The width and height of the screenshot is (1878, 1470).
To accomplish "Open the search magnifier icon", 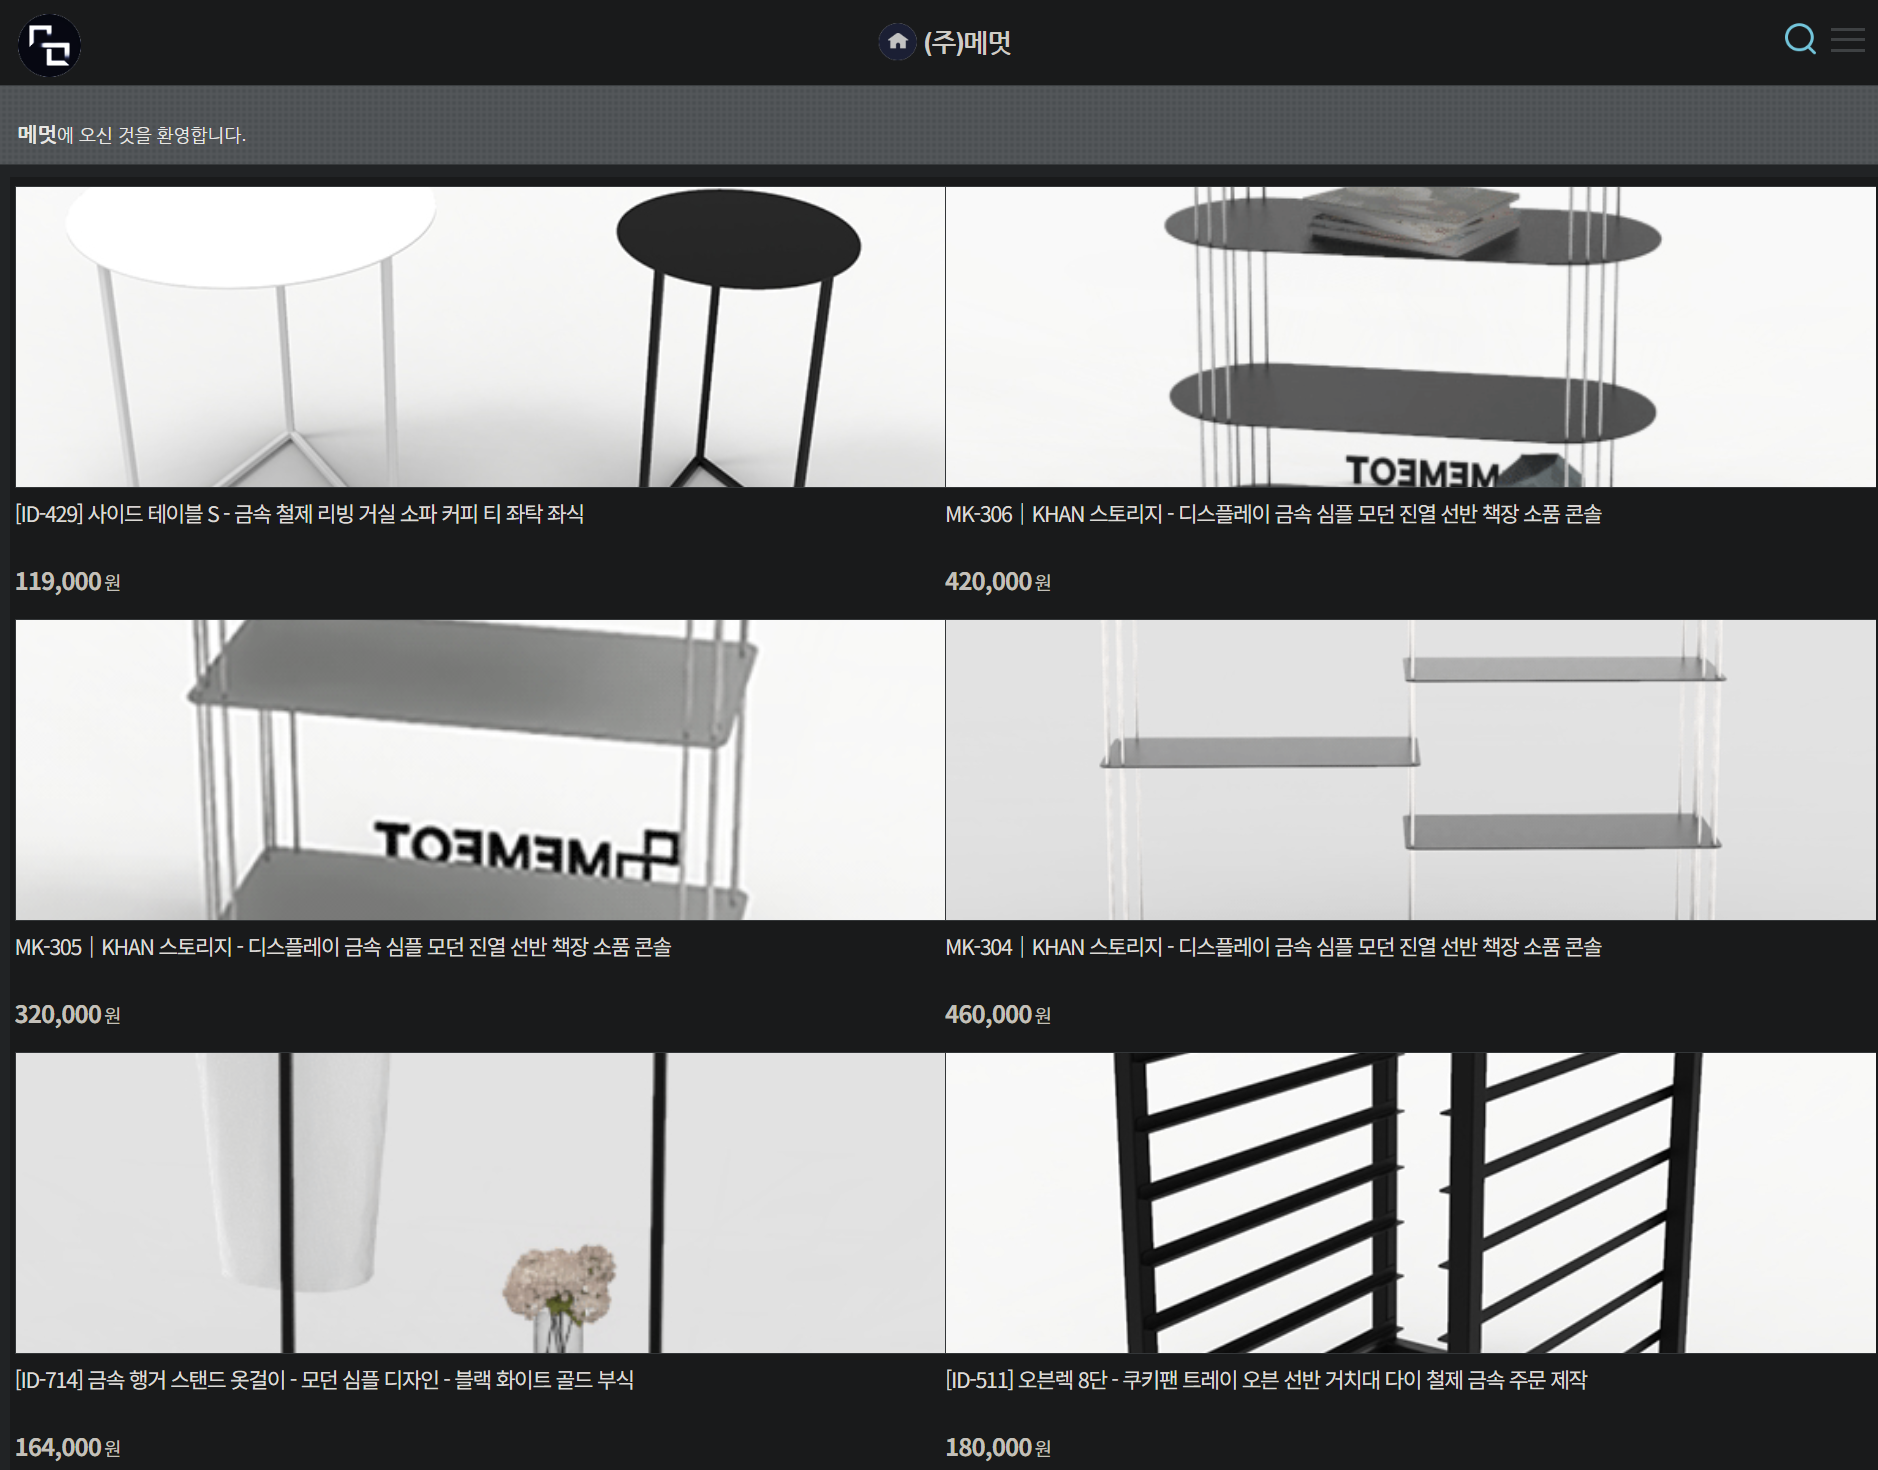I will click(1799, 40).
